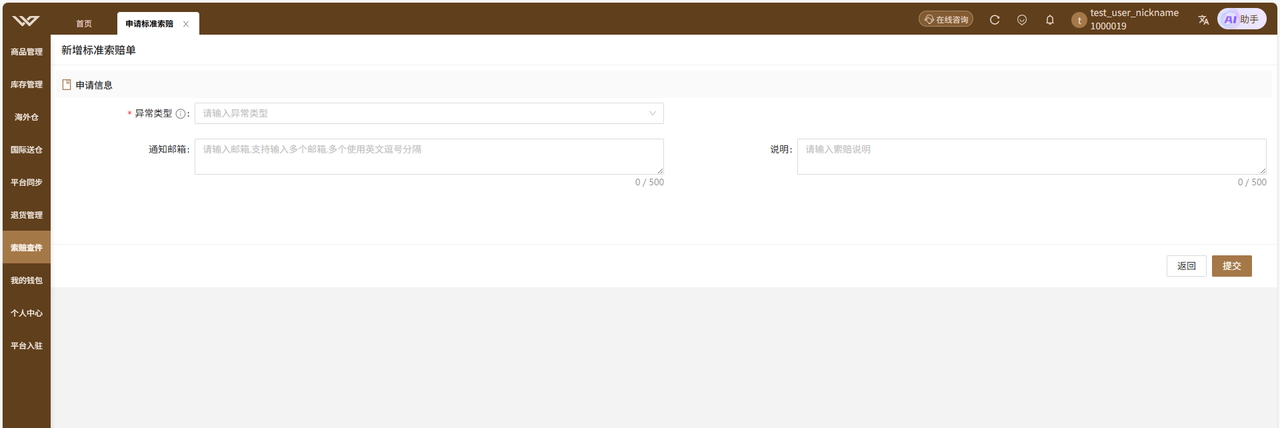Click the W logo in the top-left corner

tap(27, 20)
